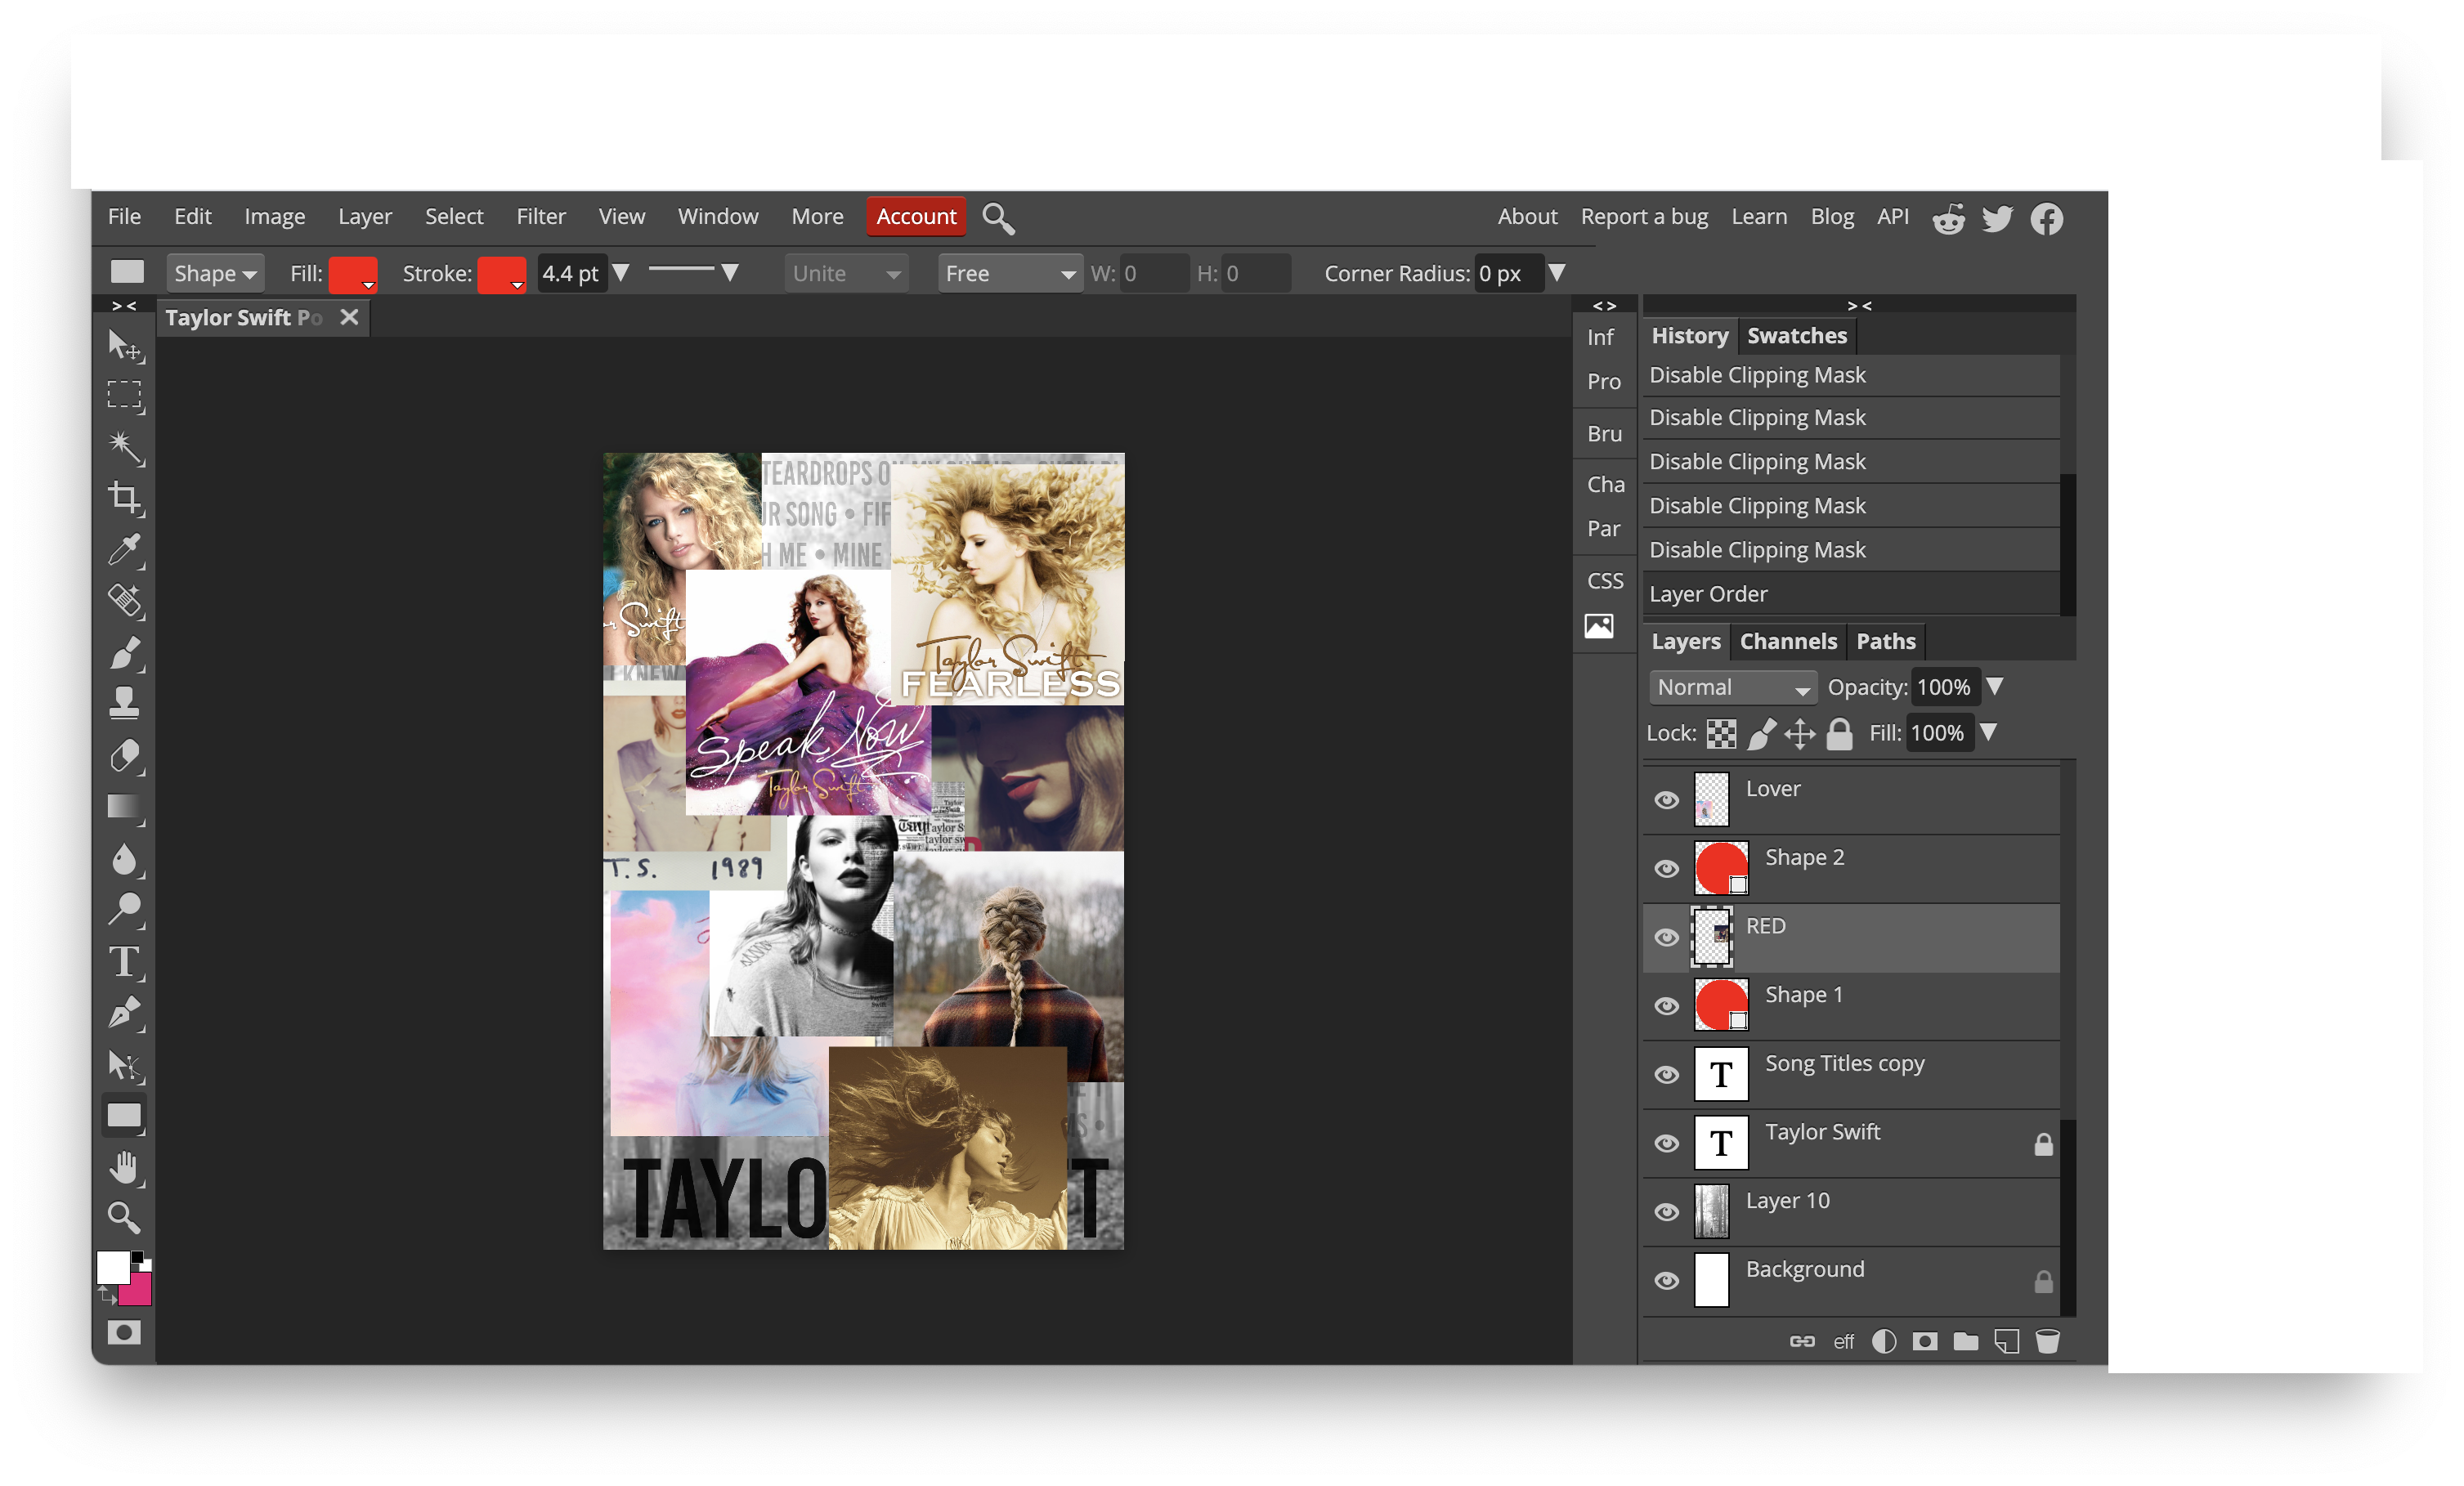The width and height of the screenshot is (2464, 1486).
Task: Click the Account button
Action: [x=916, y=217]
